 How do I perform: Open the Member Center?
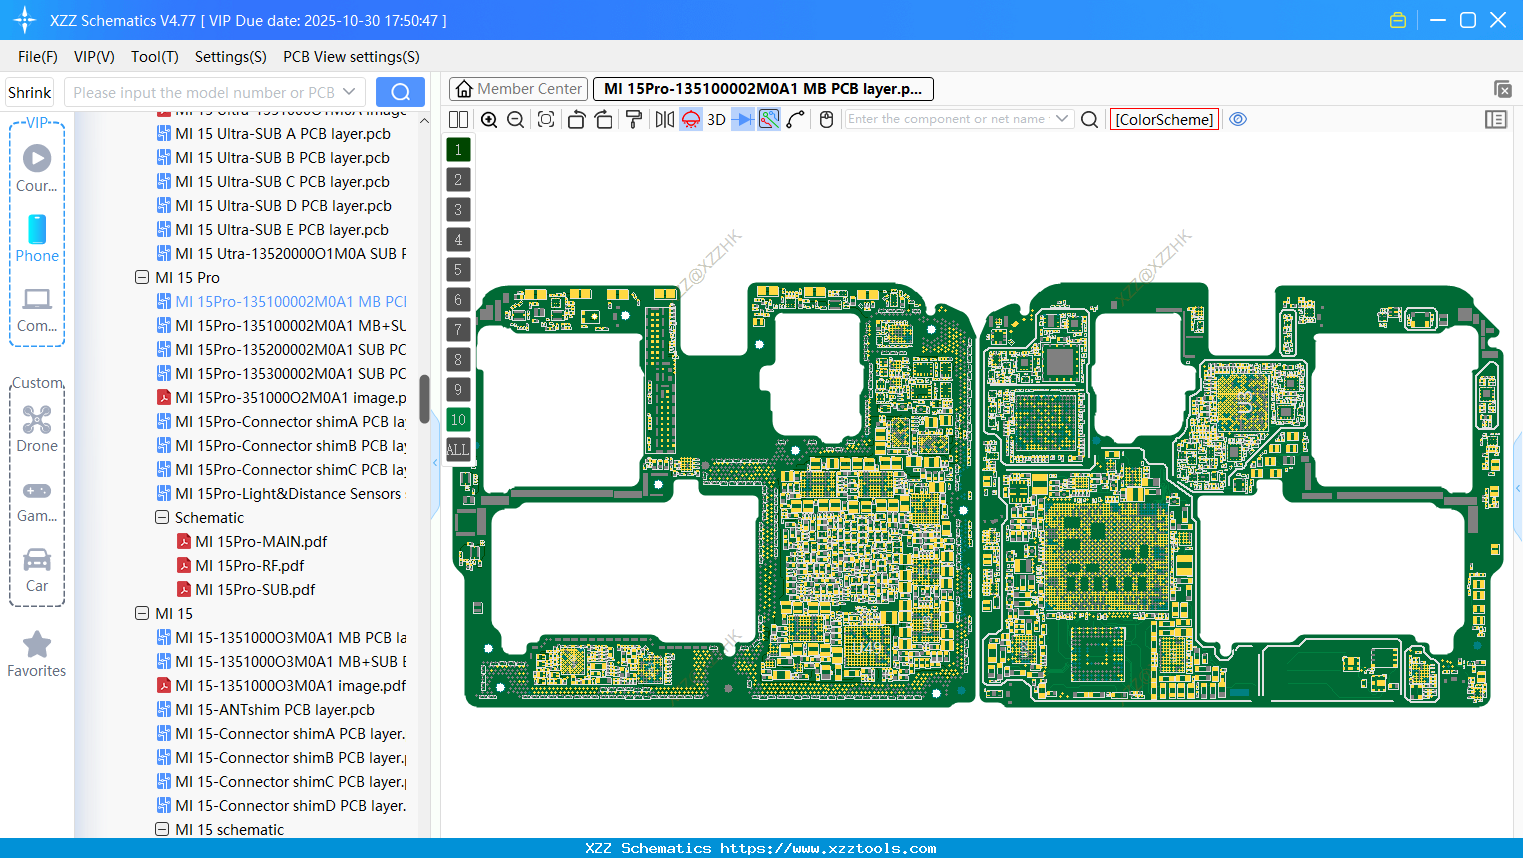(x=518, y=89)
